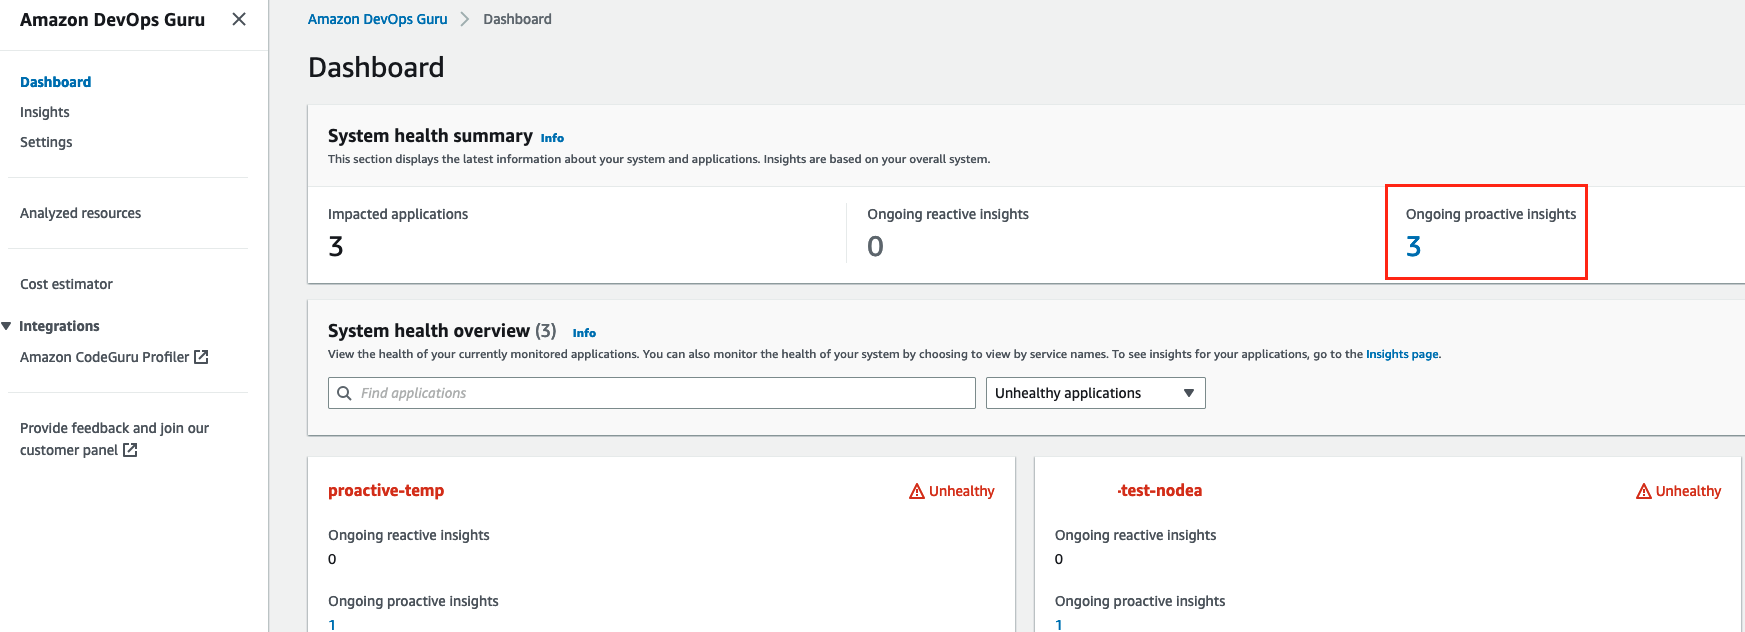1745x632 pixels.
Task: Go to Settings in the sidebar
Action: 46,142
